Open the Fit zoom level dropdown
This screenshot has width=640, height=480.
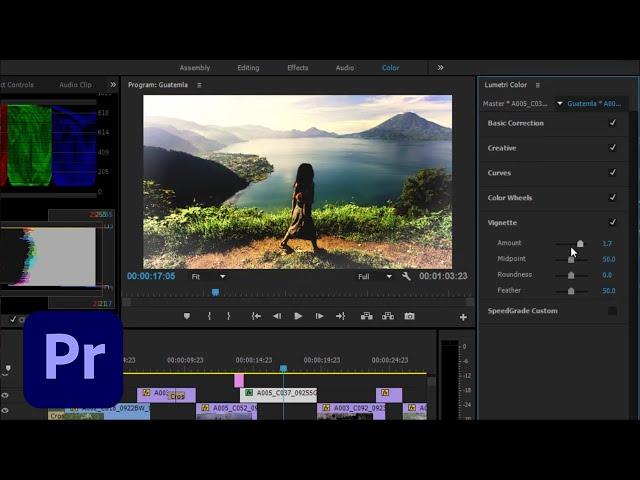coord(208,277)
